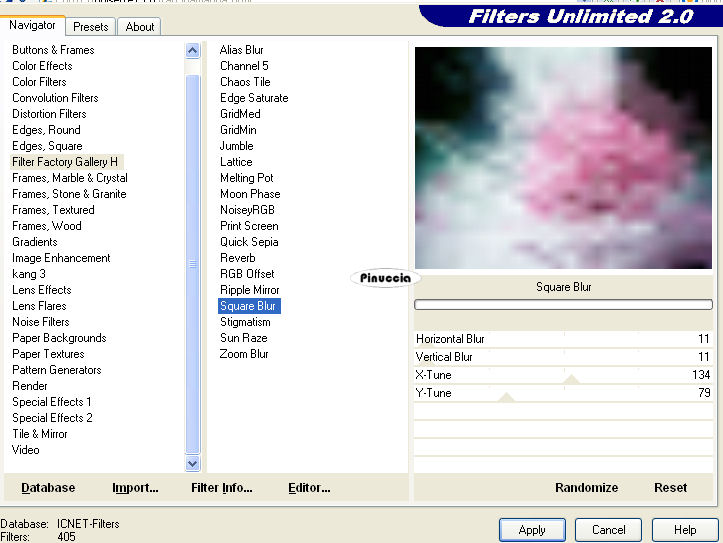The image size is (723, 543).
Task: Choose the Chaos Tile filter
Action: 245,82
